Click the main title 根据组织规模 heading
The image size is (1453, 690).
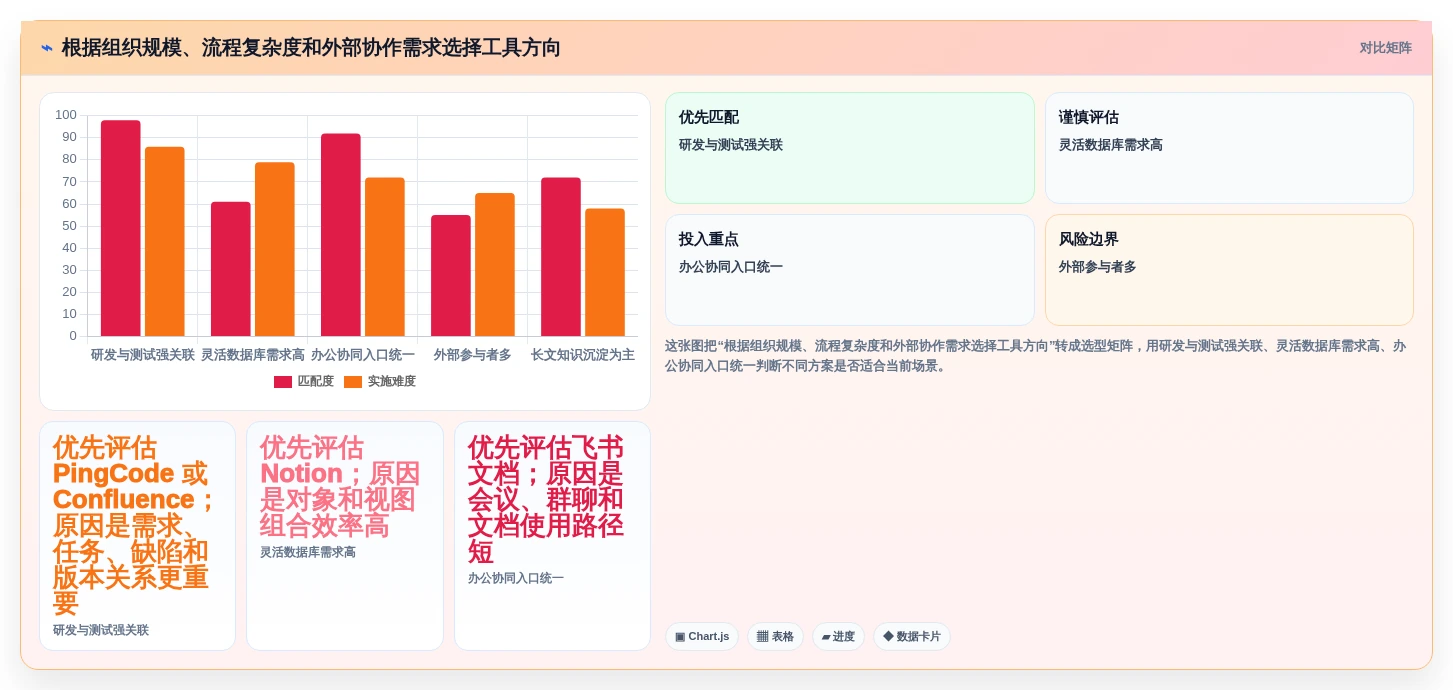[x=311, y=48]
